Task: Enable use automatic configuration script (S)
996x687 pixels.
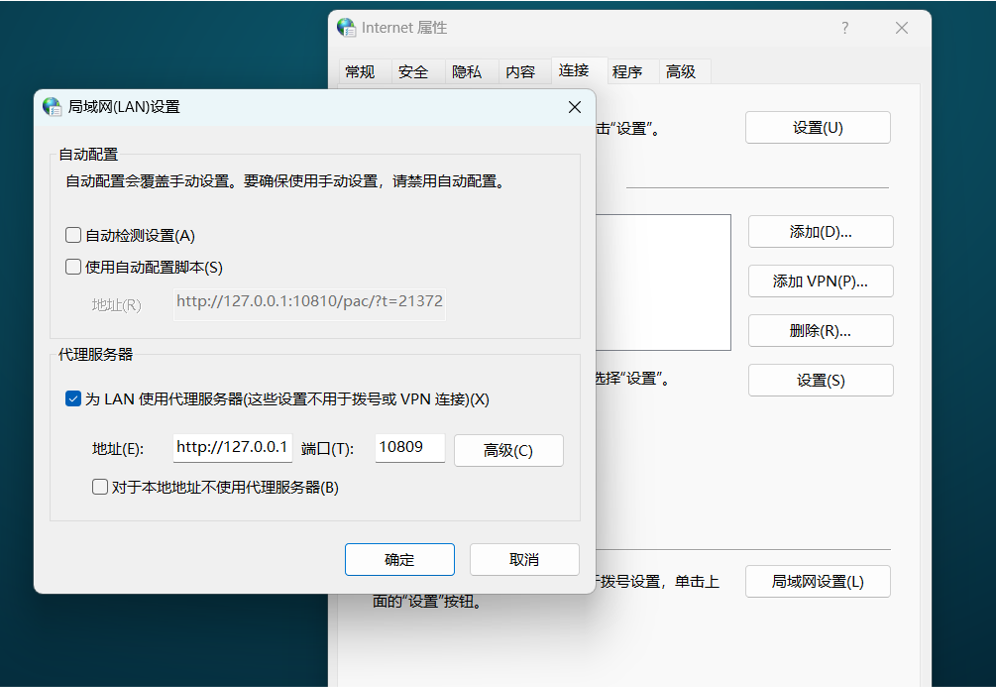Action: tap(73, 267)
